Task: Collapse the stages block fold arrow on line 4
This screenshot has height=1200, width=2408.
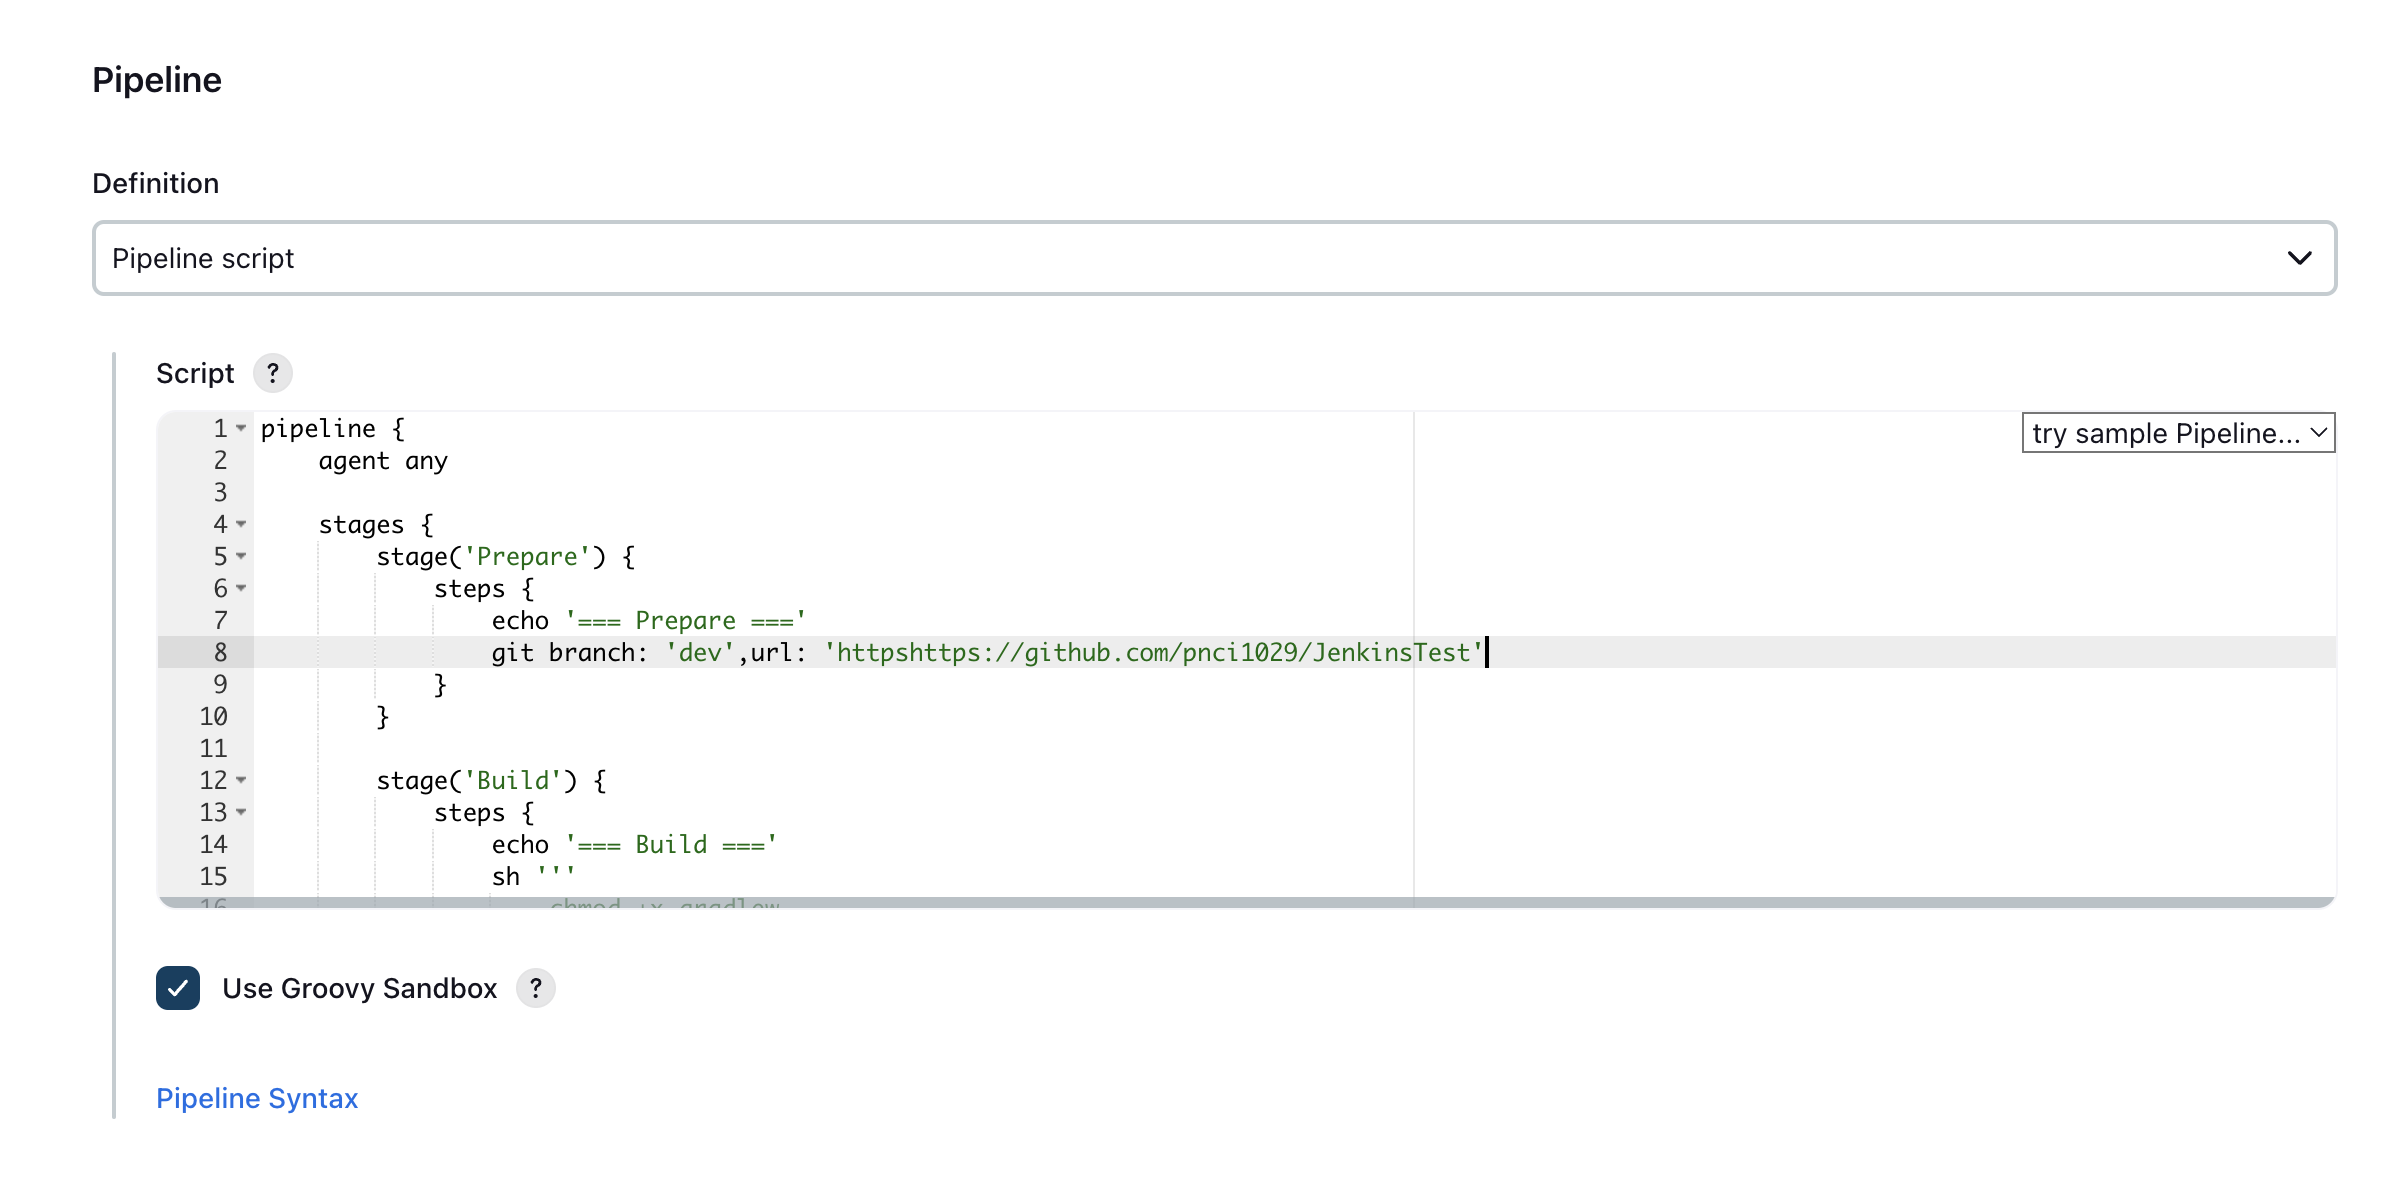Action: [241, 525]
